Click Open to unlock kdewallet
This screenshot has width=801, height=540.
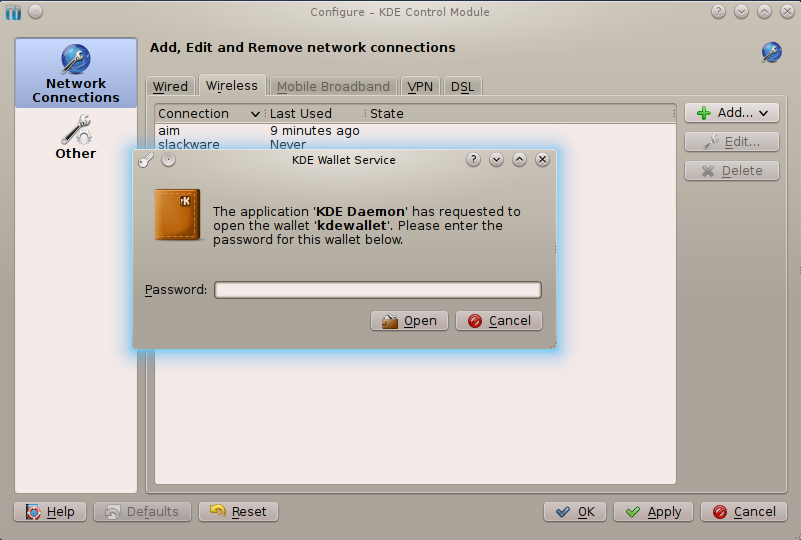click(409, 321)
